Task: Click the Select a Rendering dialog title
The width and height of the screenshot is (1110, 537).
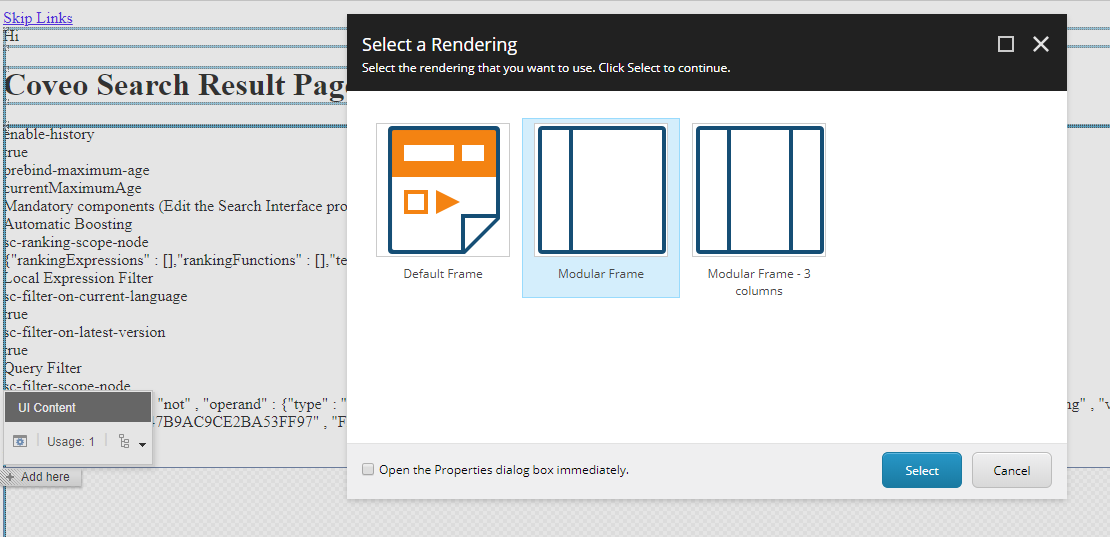Action: (x=440, y=45)
